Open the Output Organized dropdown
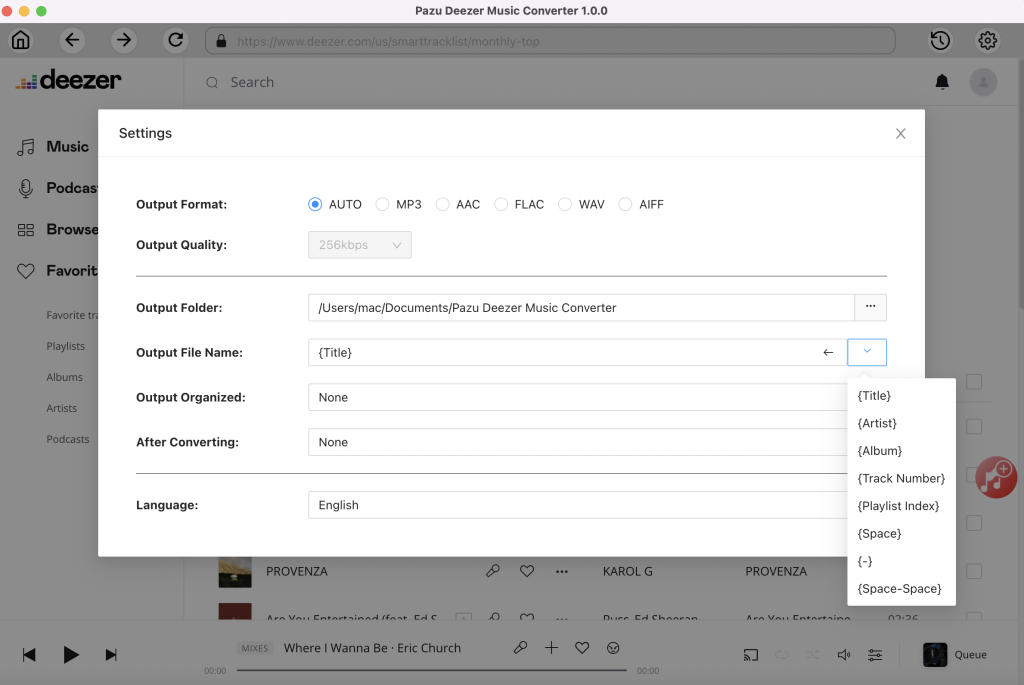This screenshot has width=1024, height=685. click(x=577, y=397)
